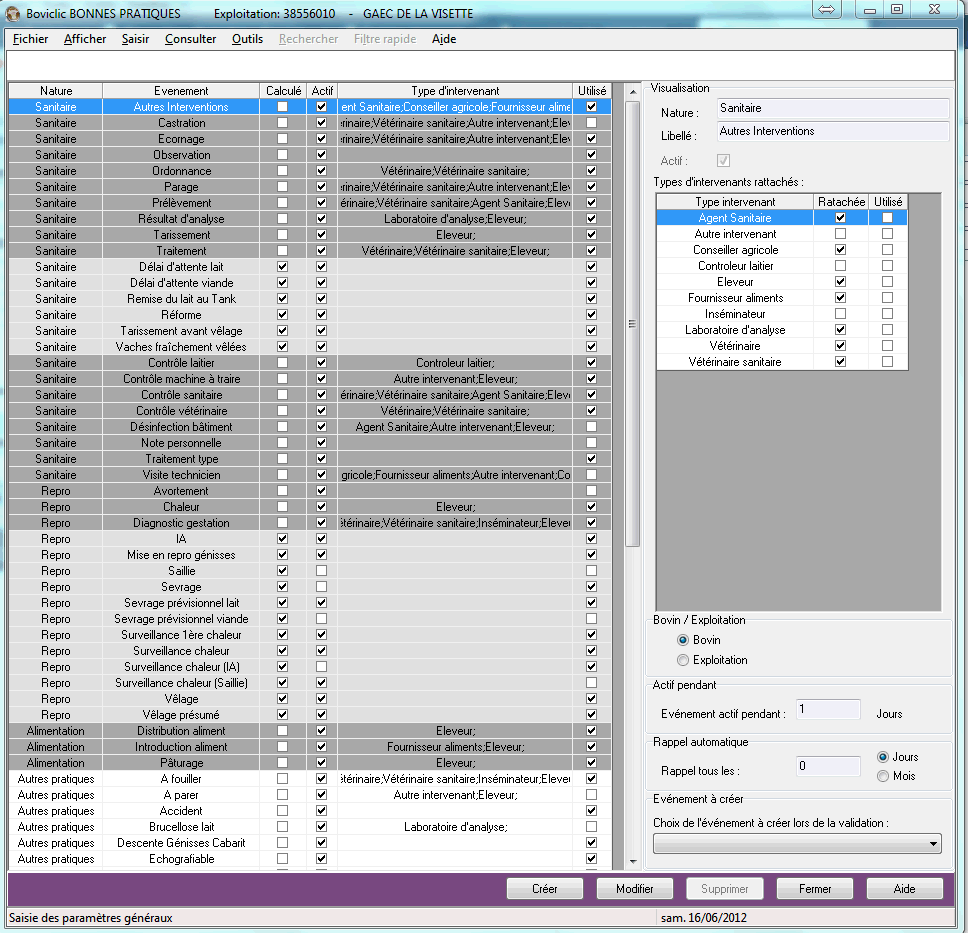Click the date sam. 16/06/2012 in status bar
Screen dimensions: 968x933
704,918
